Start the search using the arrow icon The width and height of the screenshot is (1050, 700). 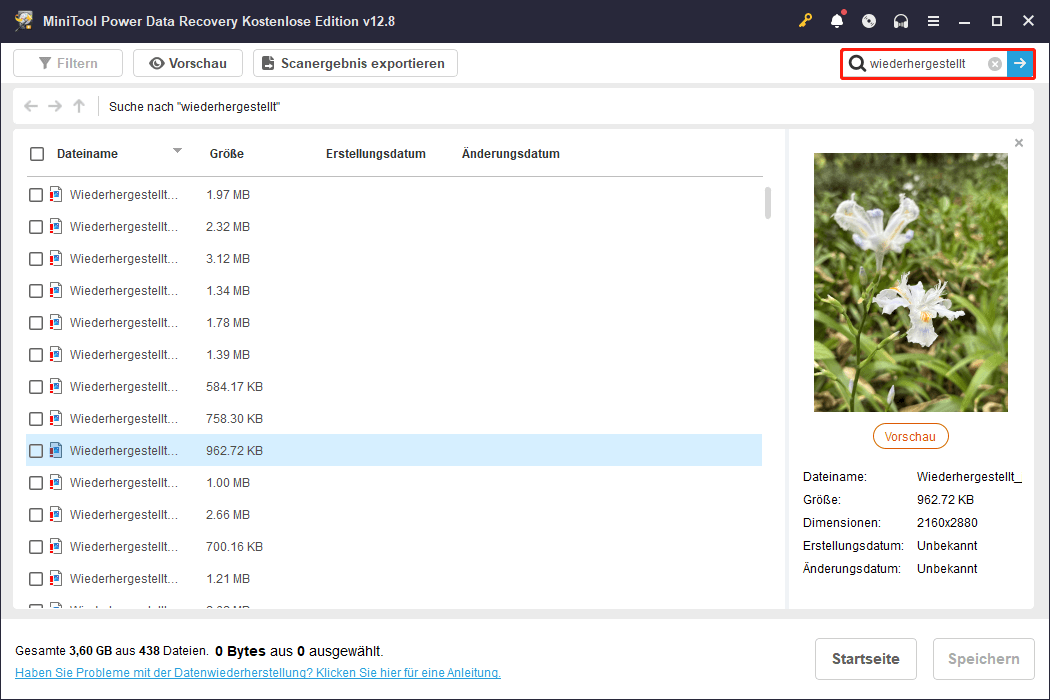pos(1020,63)
